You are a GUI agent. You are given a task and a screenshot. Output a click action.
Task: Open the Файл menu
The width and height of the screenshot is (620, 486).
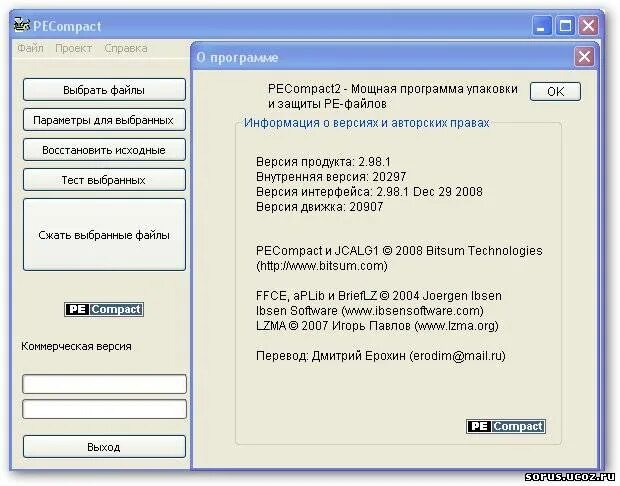(x=30, y=48)
